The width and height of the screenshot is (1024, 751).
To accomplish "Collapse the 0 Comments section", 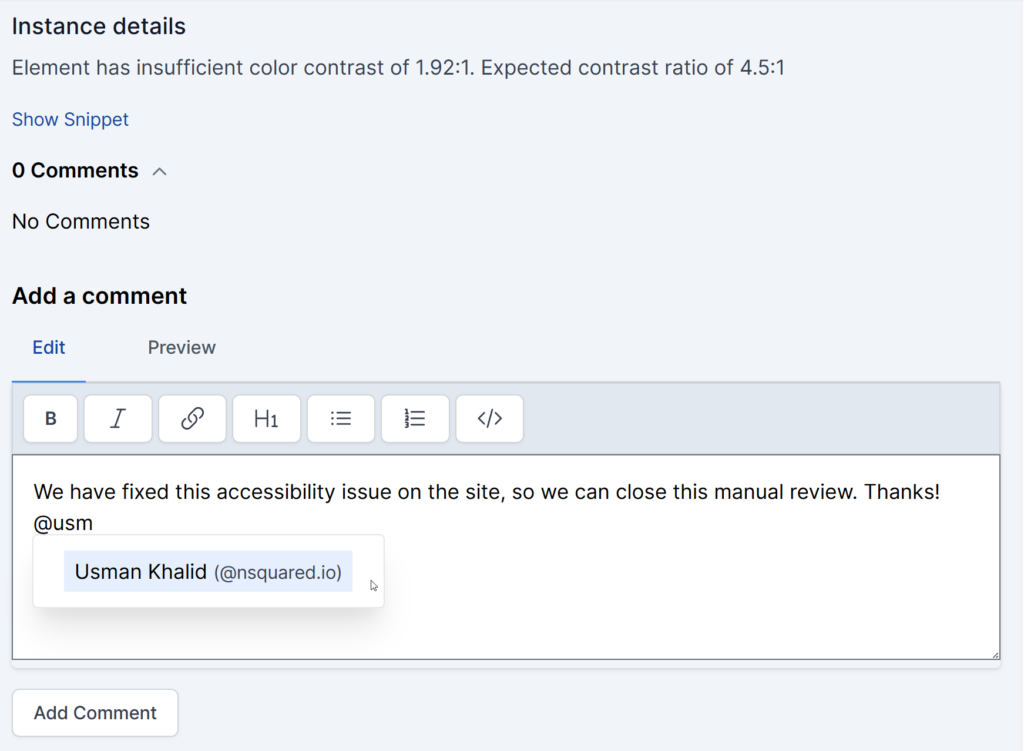I will [x=160, y=170].
